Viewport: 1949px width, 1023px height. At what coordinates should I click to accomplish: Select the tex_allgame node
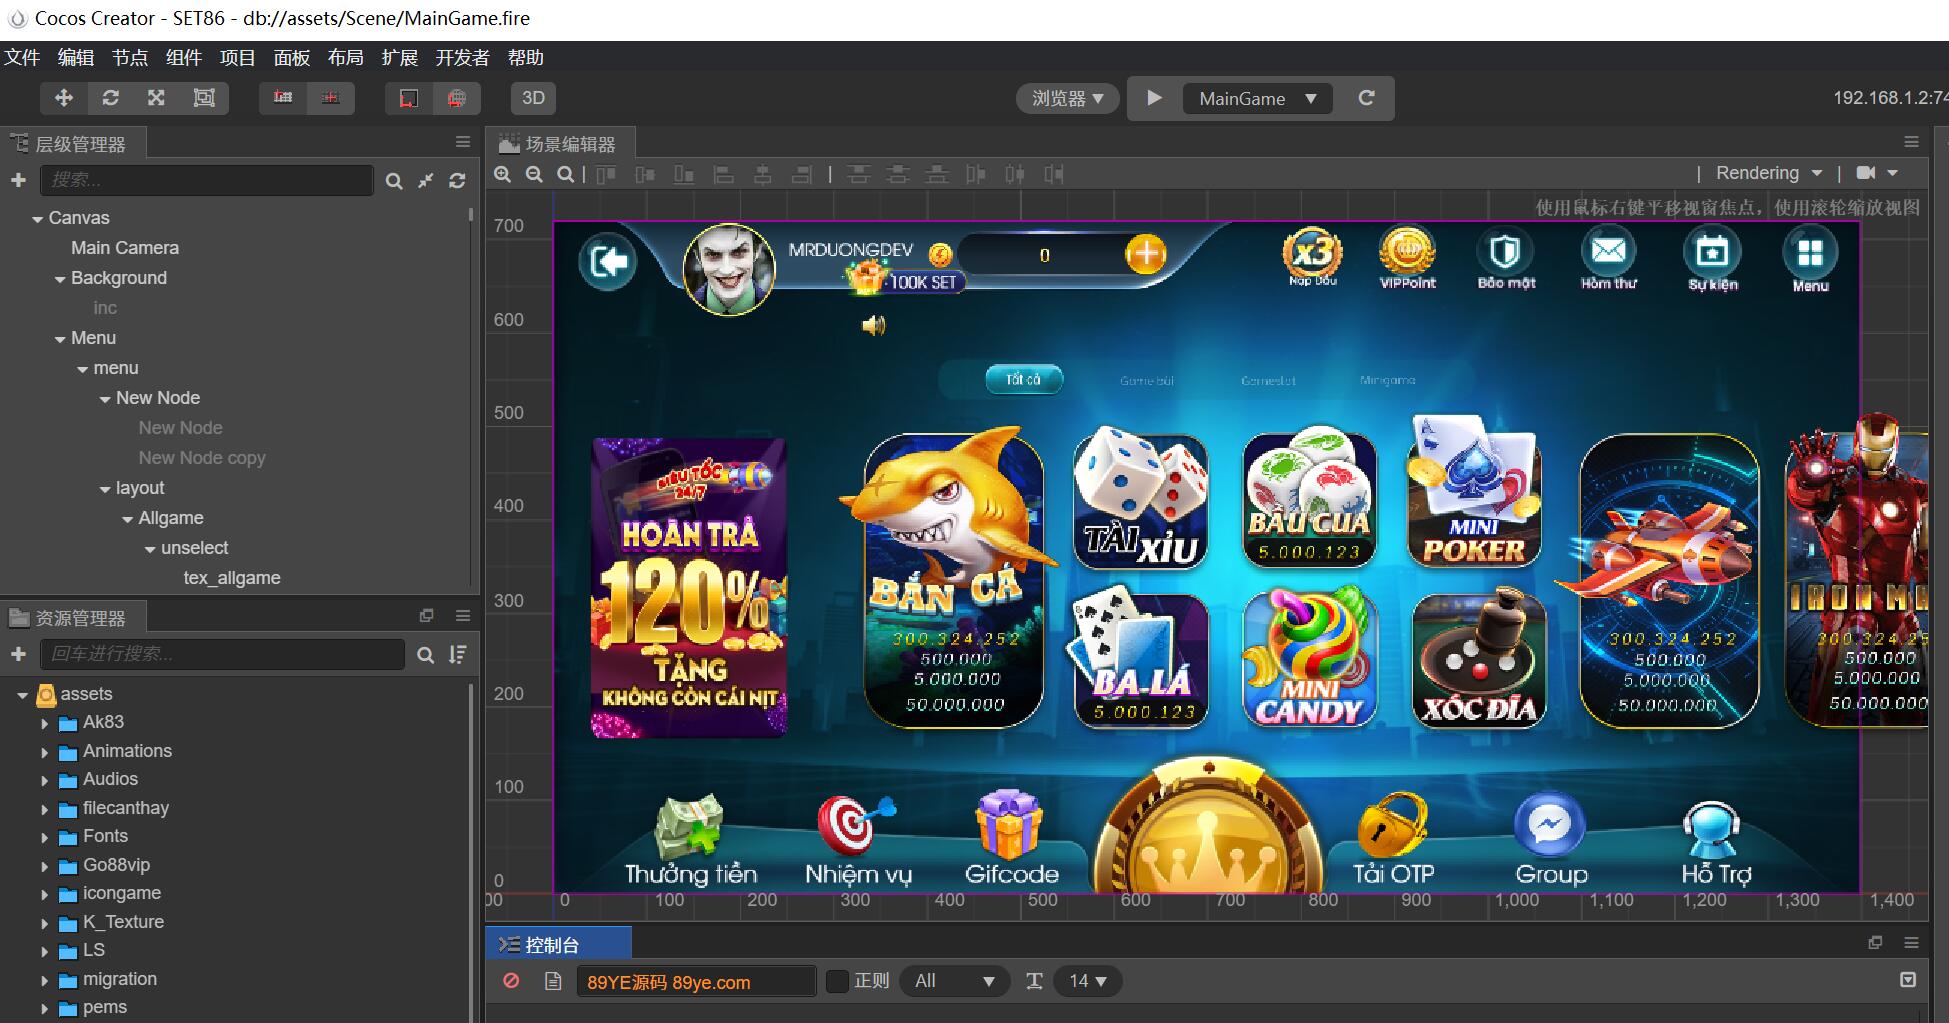click(232, 578)
